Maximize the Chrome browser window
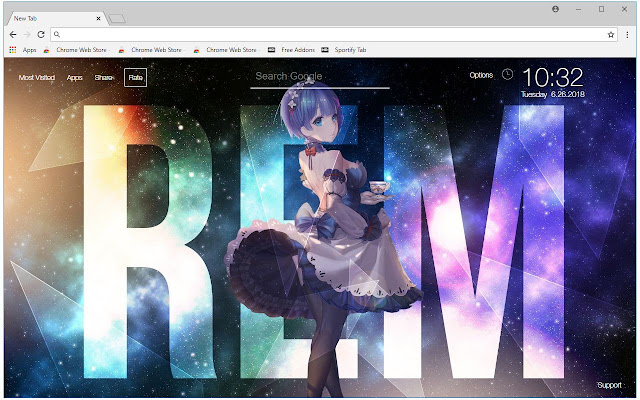Screen dimensions: 640x400 [601, 9]
